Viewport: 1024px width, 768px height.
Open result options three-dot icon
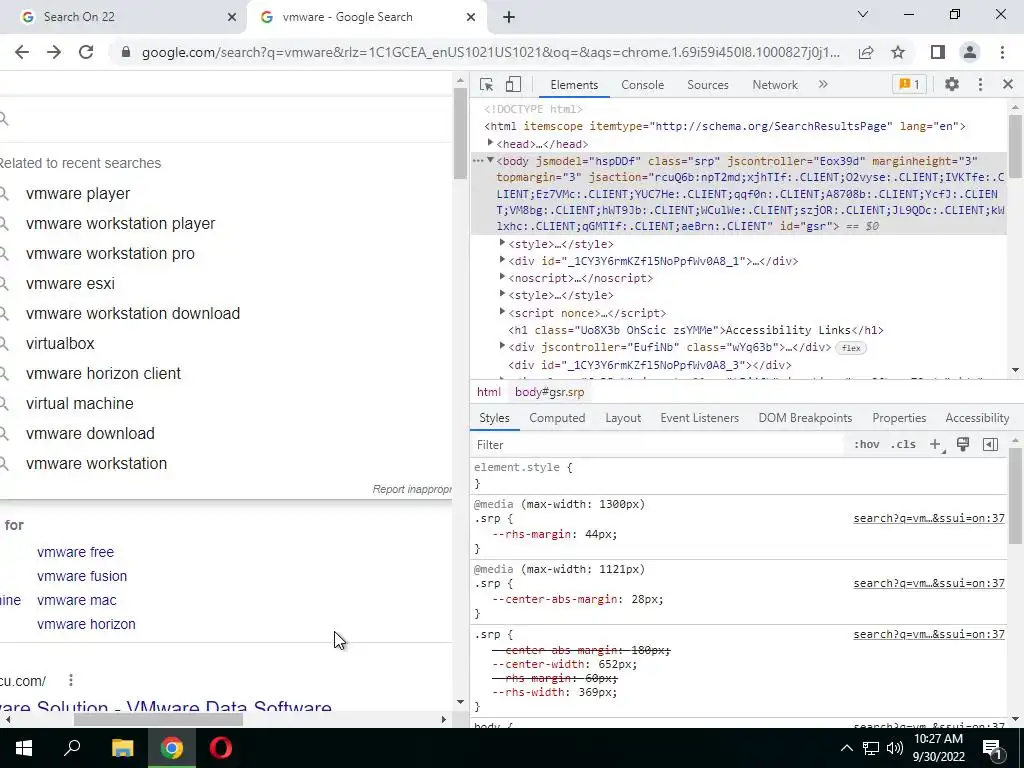71,680
